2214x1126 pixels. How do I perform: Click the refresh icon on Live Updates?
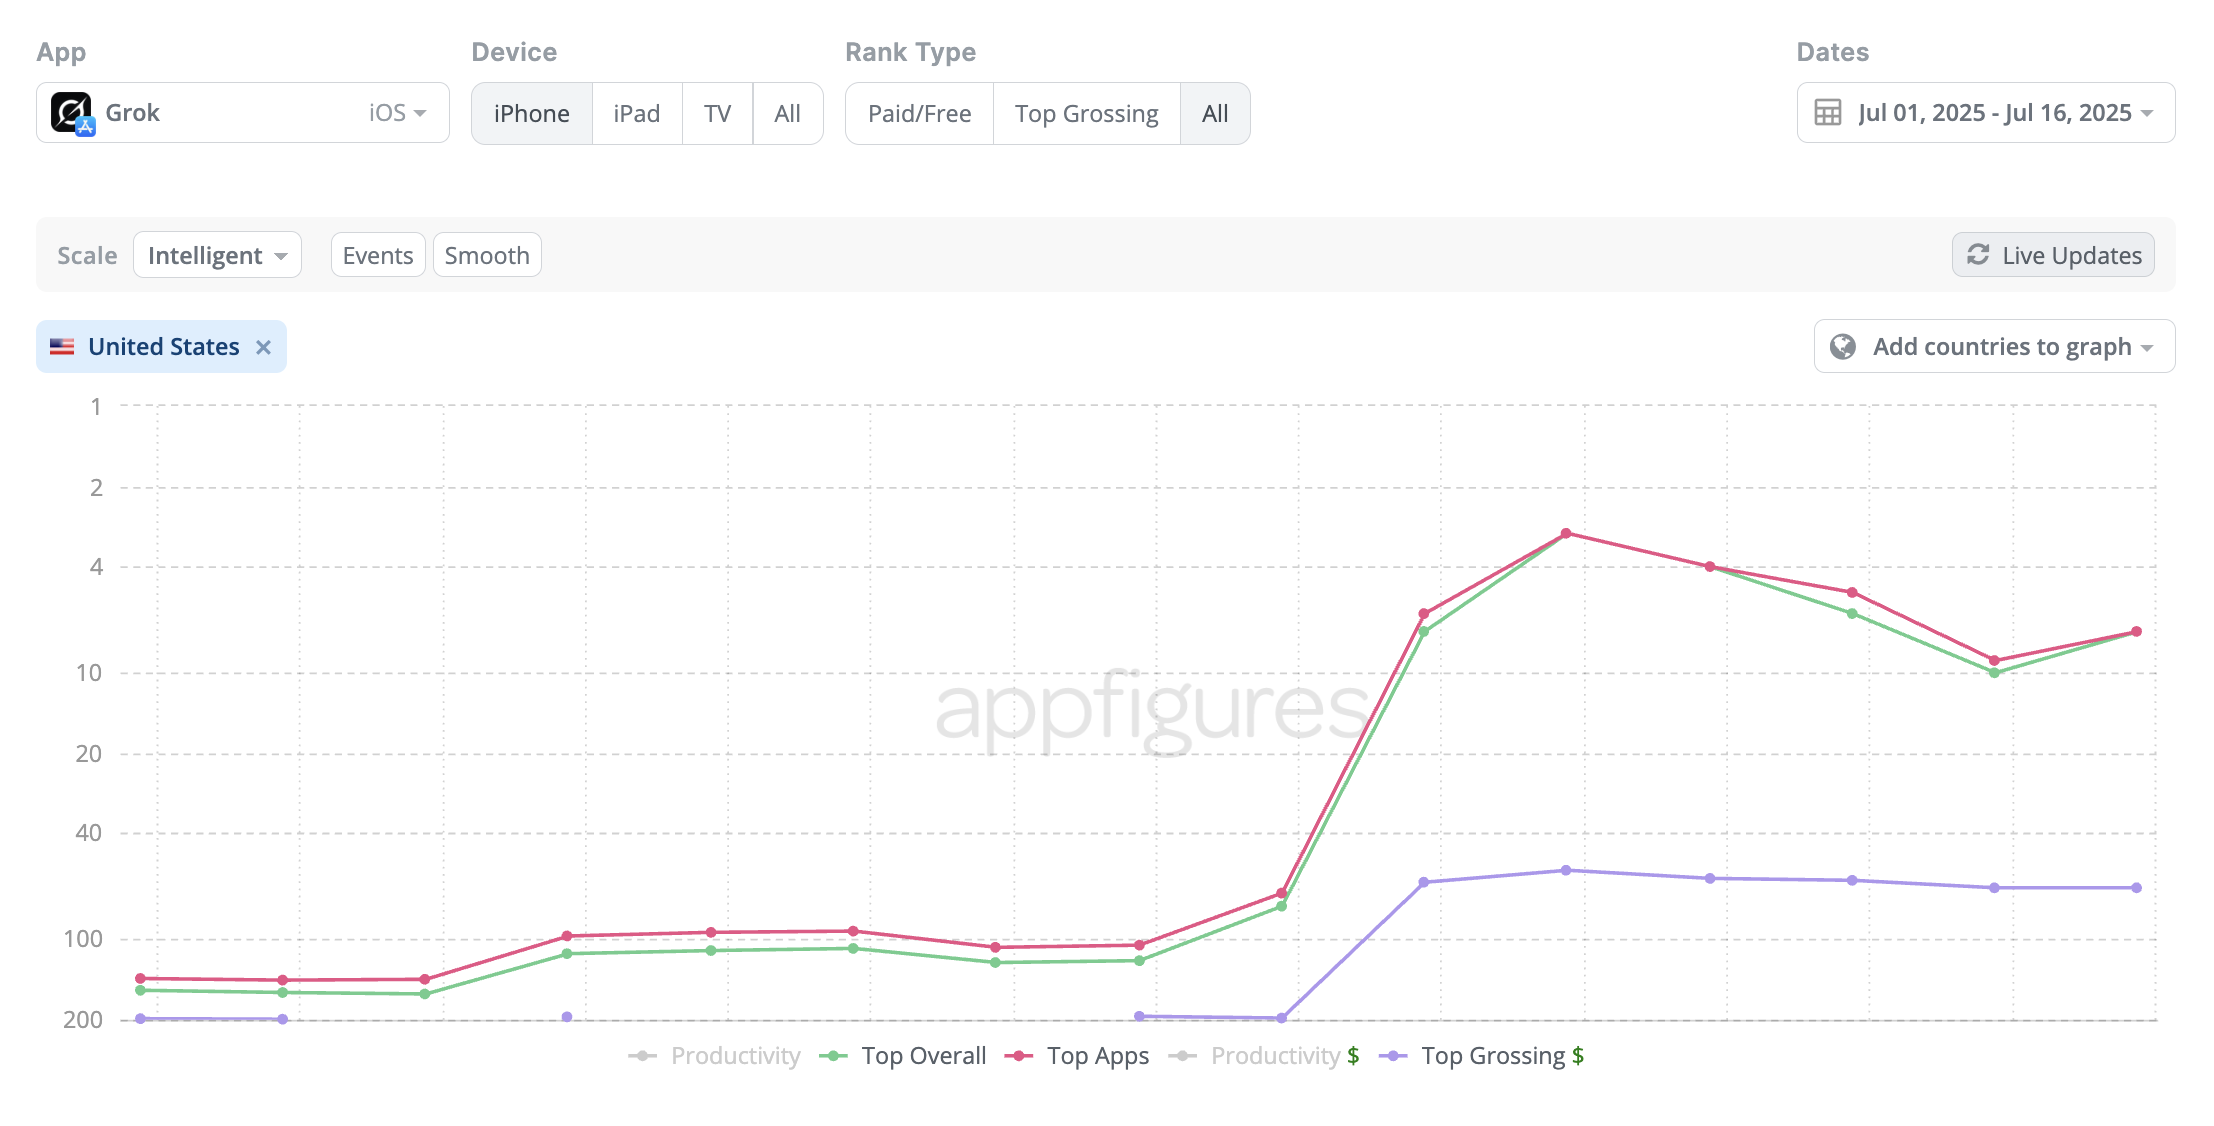tap(1979, 255)
